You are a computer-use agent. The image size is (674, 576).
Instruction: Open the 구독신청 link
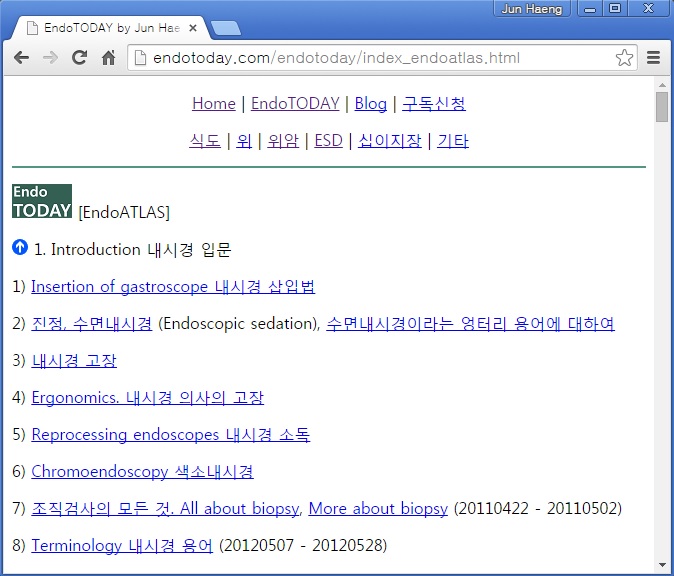click(434, 104)
